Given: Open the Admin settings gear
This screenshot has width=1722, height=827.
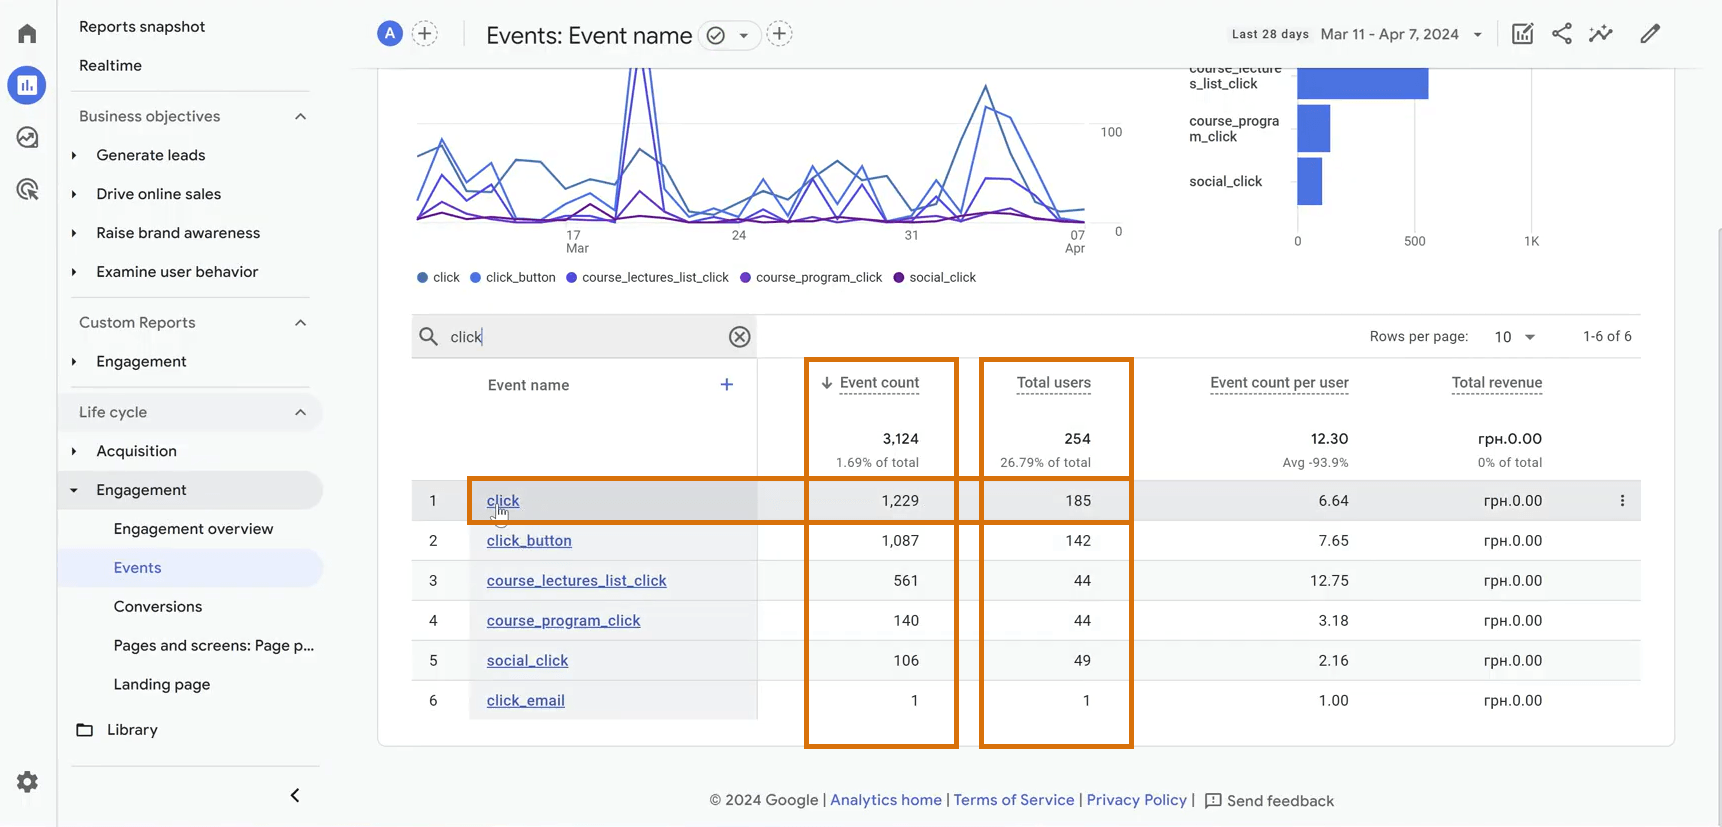Looking at the screenshot, I should 27,782.
